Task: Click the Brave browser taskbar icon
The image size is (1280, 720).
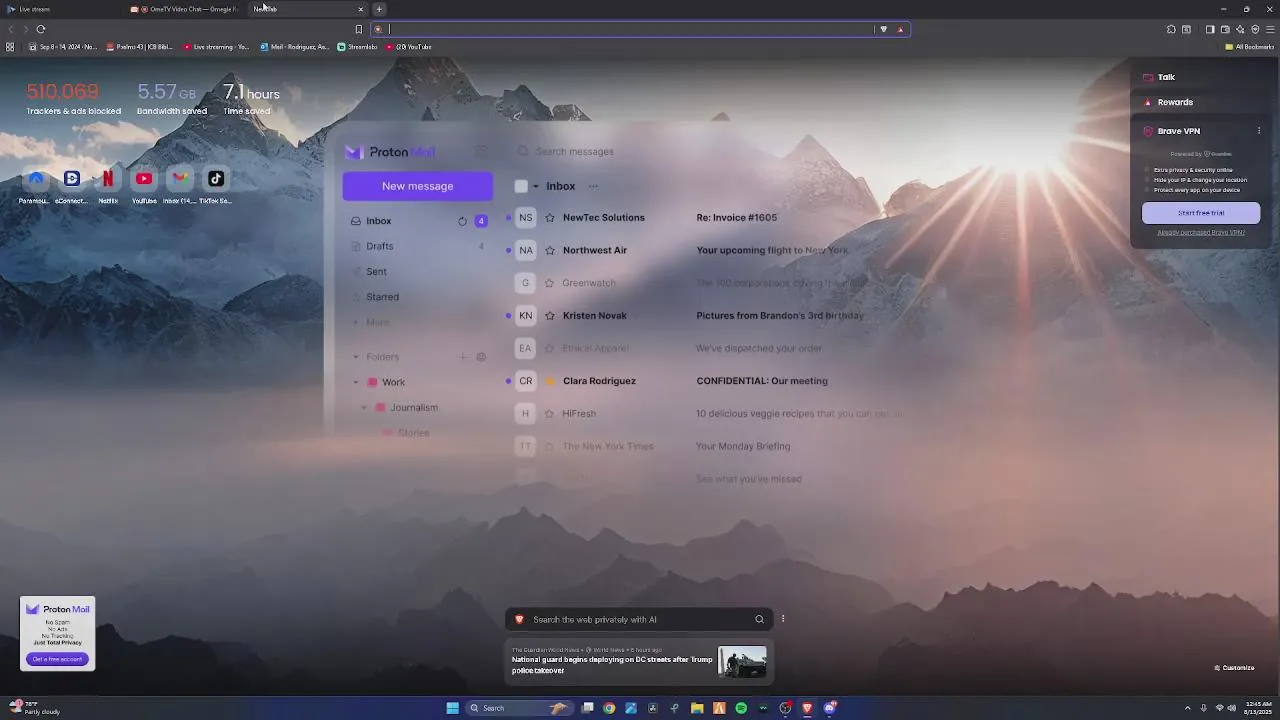Action: click(x=807, y=708)
